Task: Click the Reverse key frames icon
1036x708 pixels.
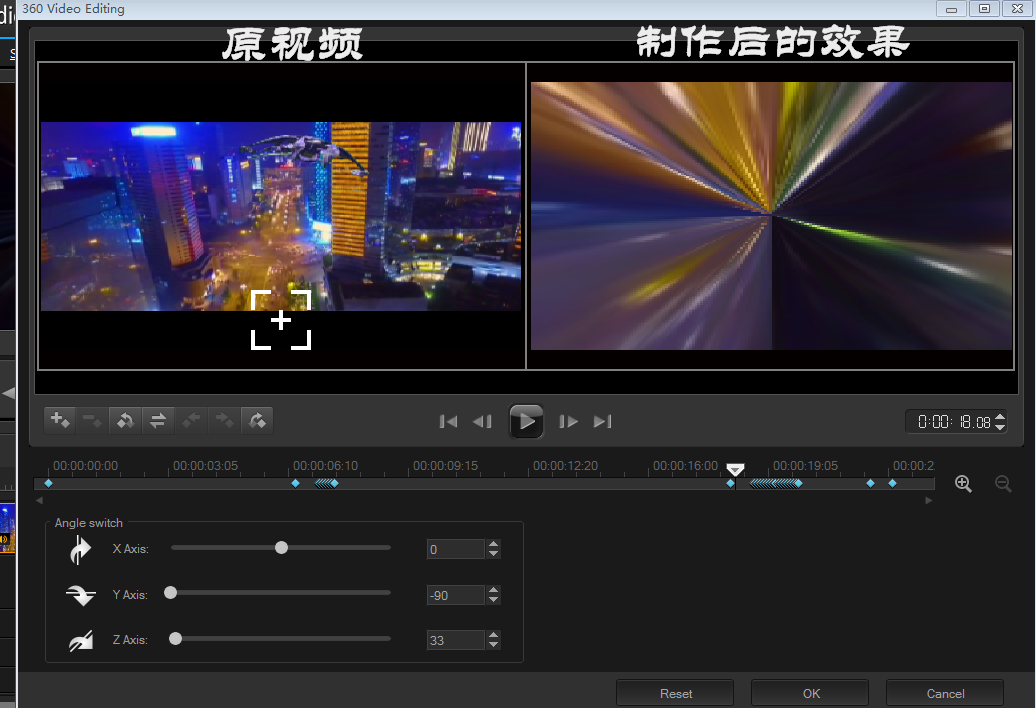Action: [125, 420]
